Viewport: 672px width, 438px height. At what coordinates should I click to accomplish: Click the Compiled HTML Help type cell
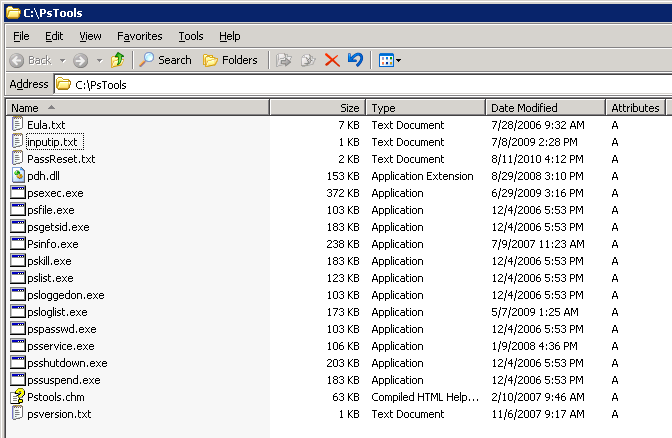coord(425,397)
